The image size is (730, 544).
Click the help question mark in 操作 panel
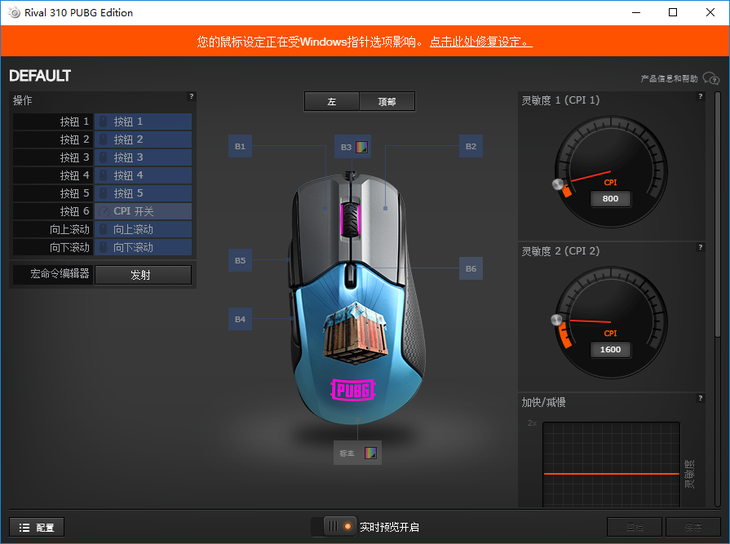[x=191, y=96]
